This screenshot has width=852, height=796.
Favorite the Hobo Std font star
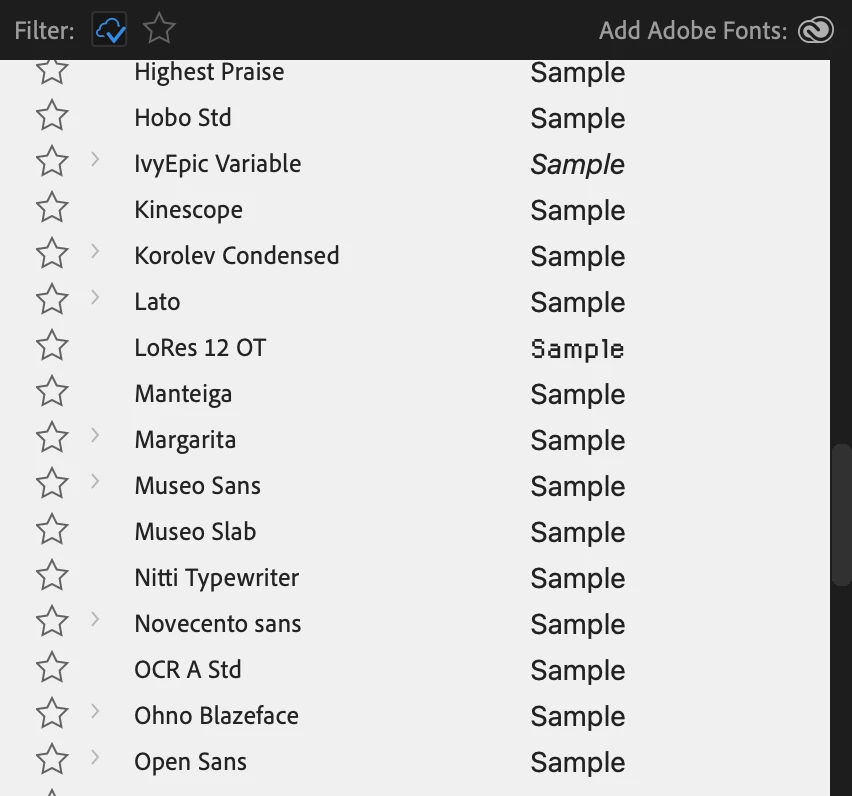pos(52,117)
